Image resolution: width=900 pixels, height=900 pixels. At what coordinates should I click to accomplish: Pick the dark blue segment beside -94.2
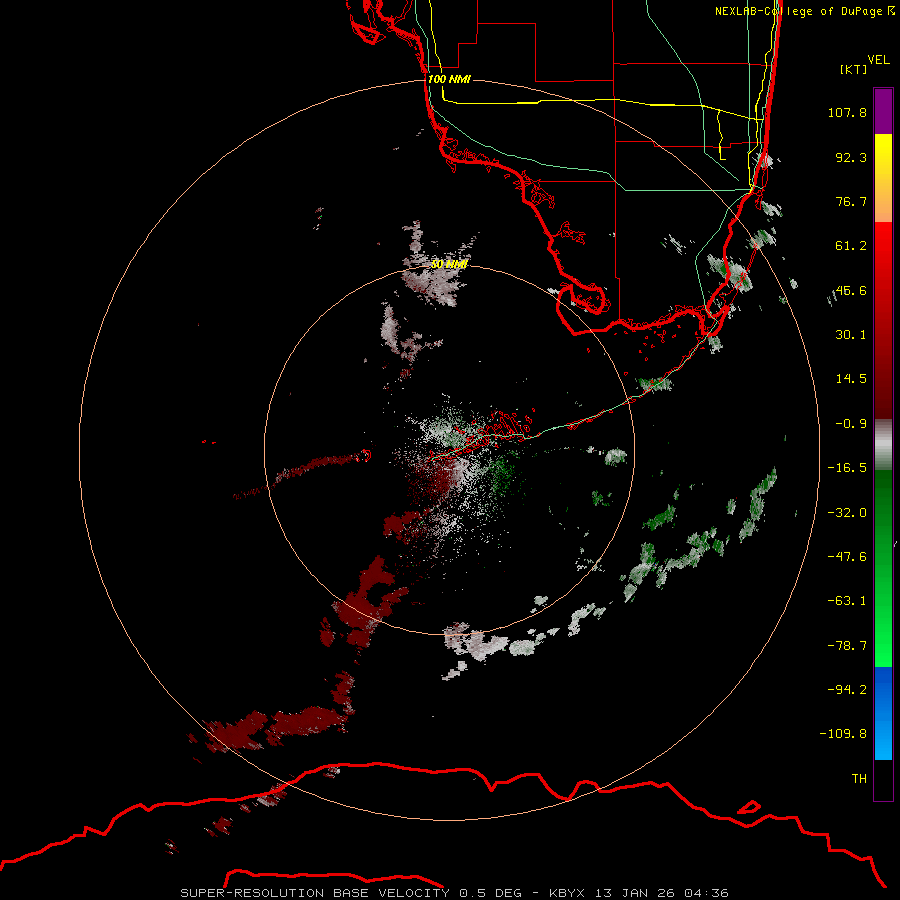[x=883, y=689]
